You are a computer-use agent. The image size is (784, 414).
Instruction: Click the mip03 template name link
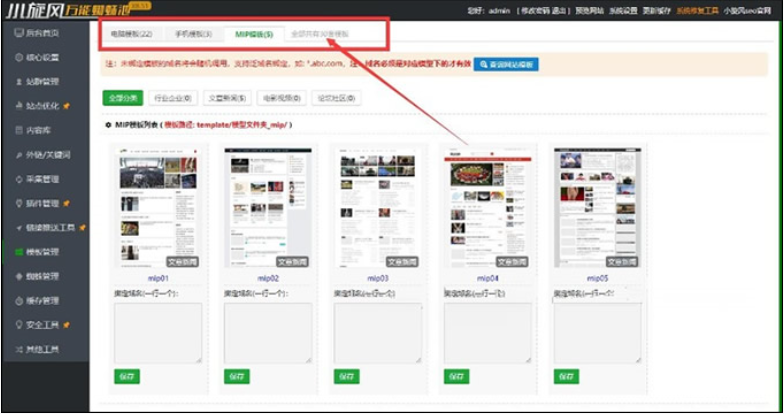[x=378, y=278]
